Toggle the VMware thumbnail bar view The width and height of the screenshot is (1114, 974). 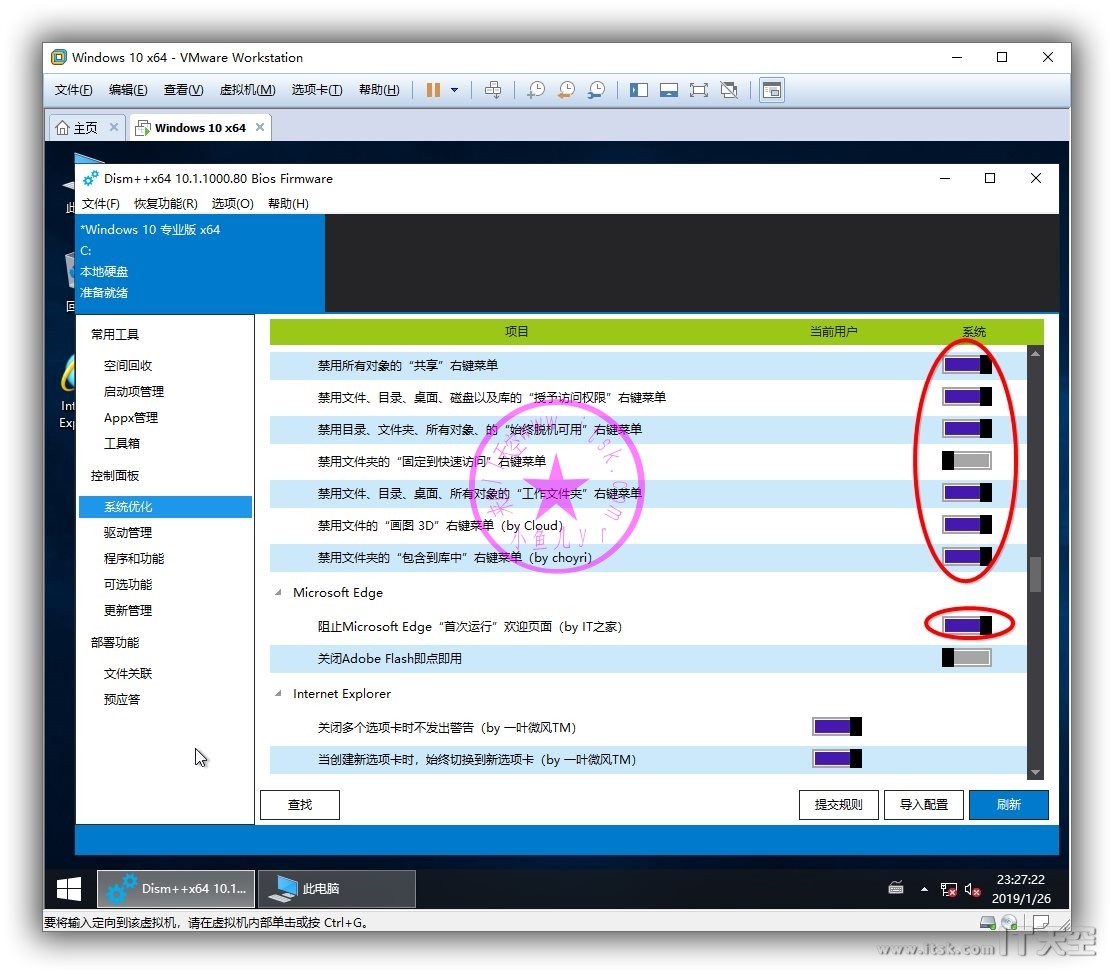click(x=669, y=90)
